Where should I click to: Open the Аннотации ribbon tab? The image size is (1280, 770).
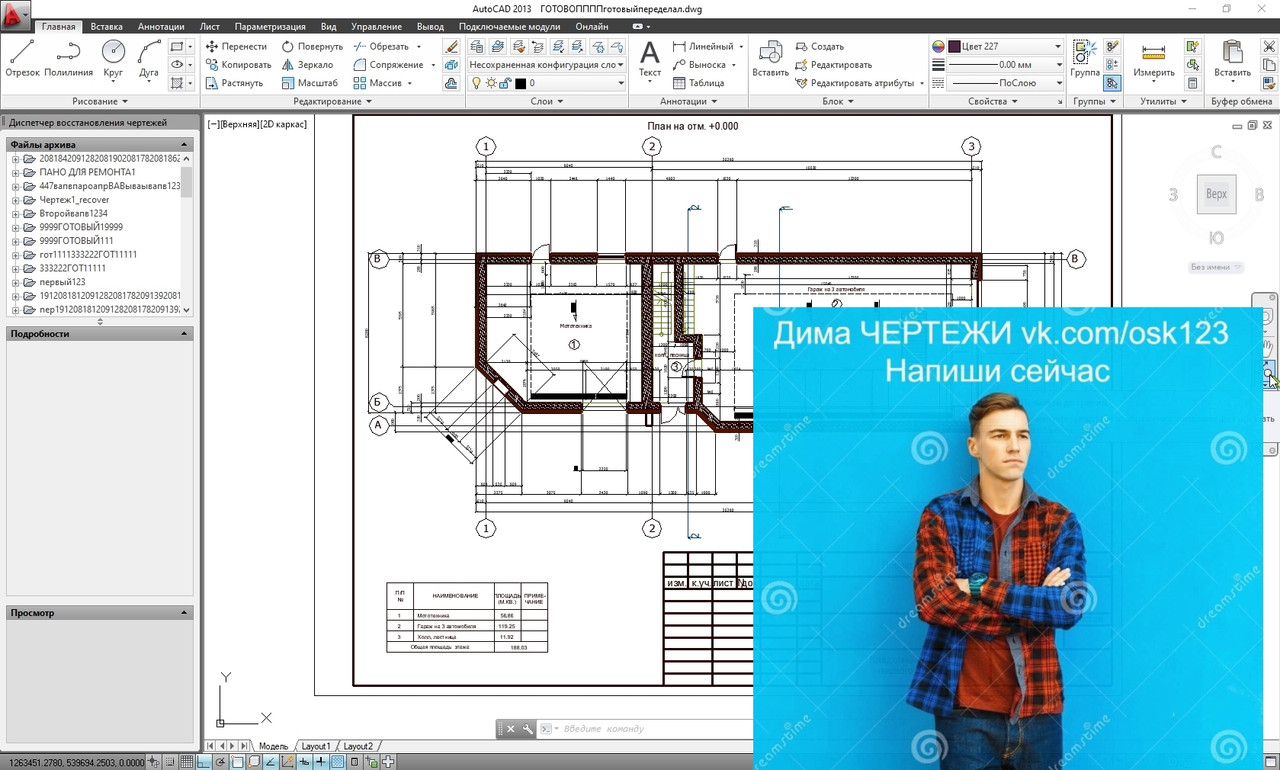click(161, 26)
